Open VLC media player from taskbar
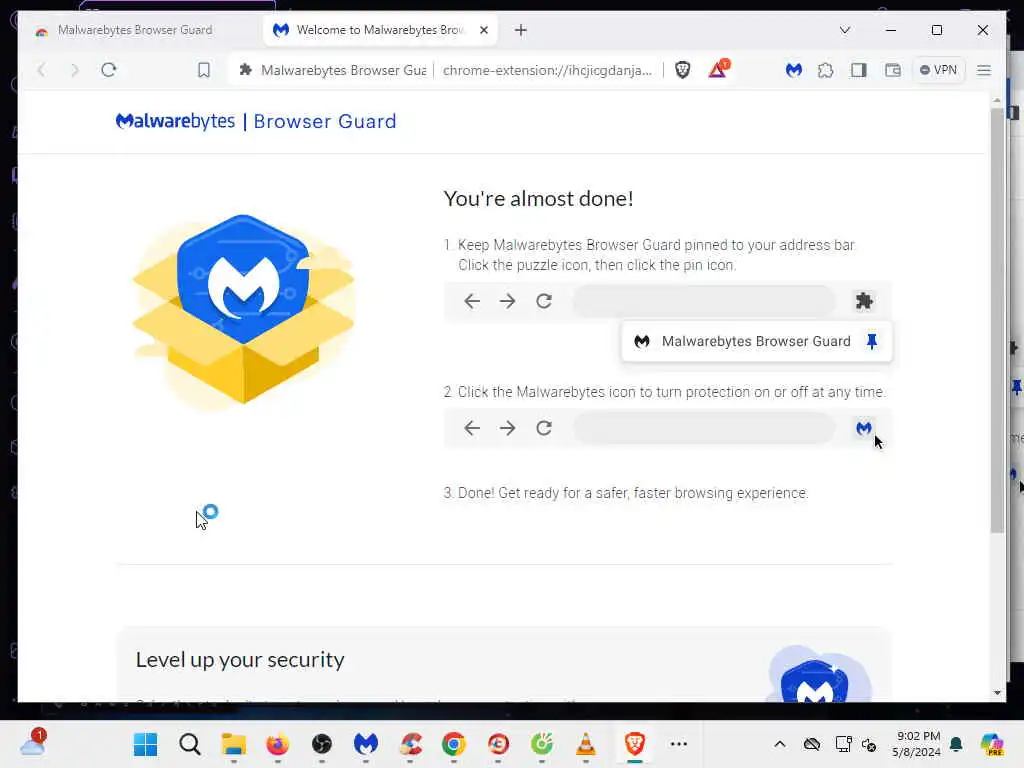Screen dimensions: 1024x768 [586, 744]
